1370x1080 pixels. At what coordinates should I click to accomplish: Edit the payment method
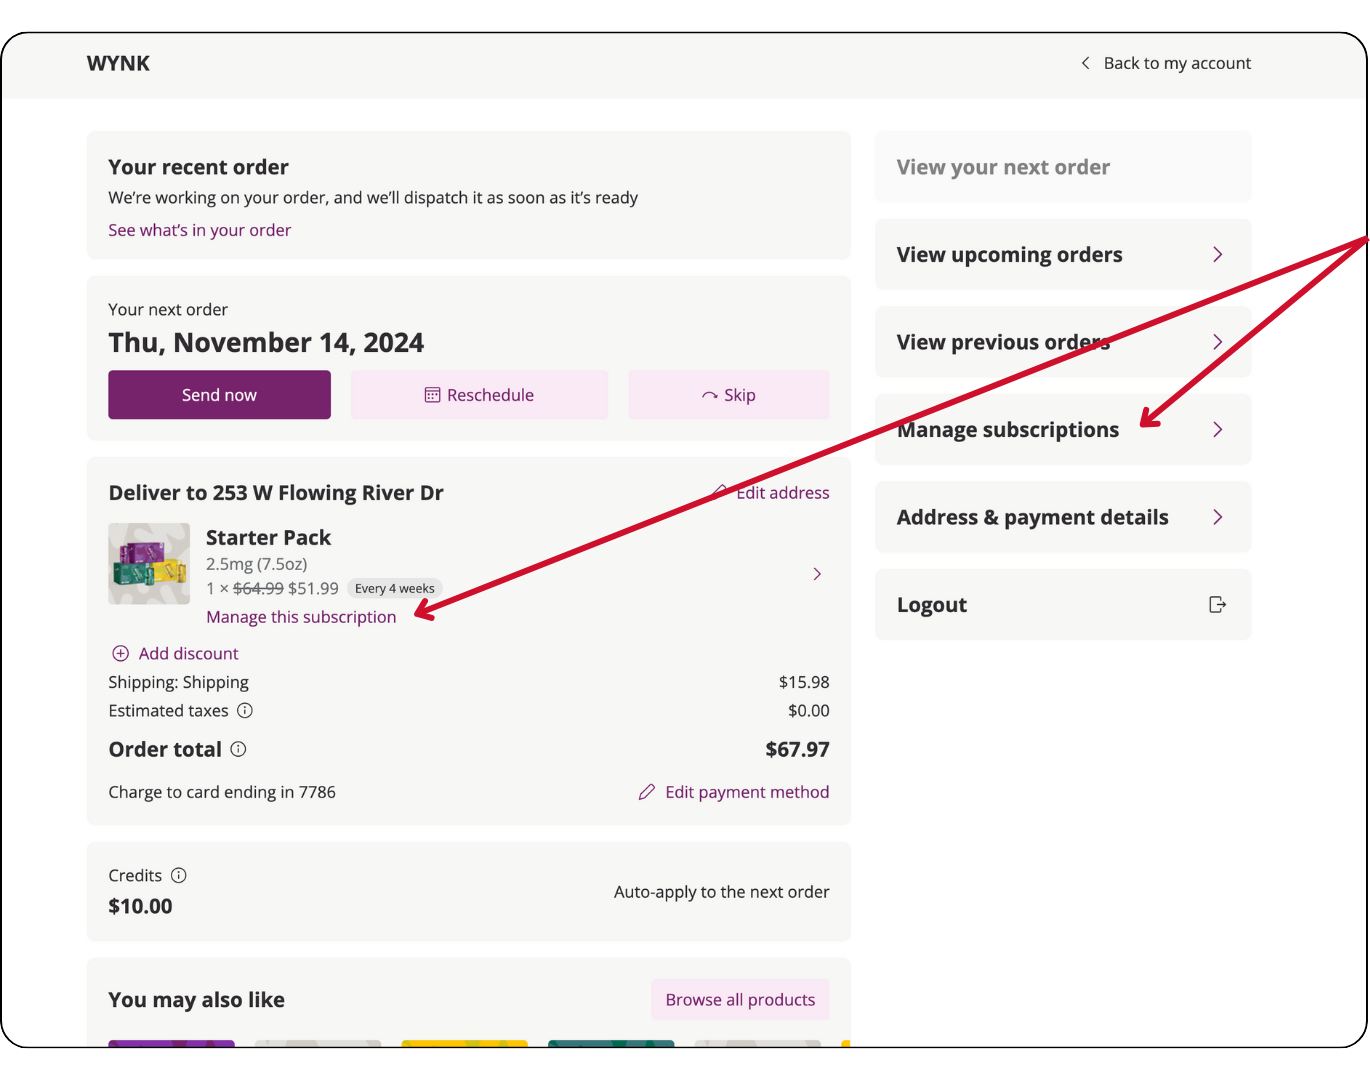[x=734, y=792]
